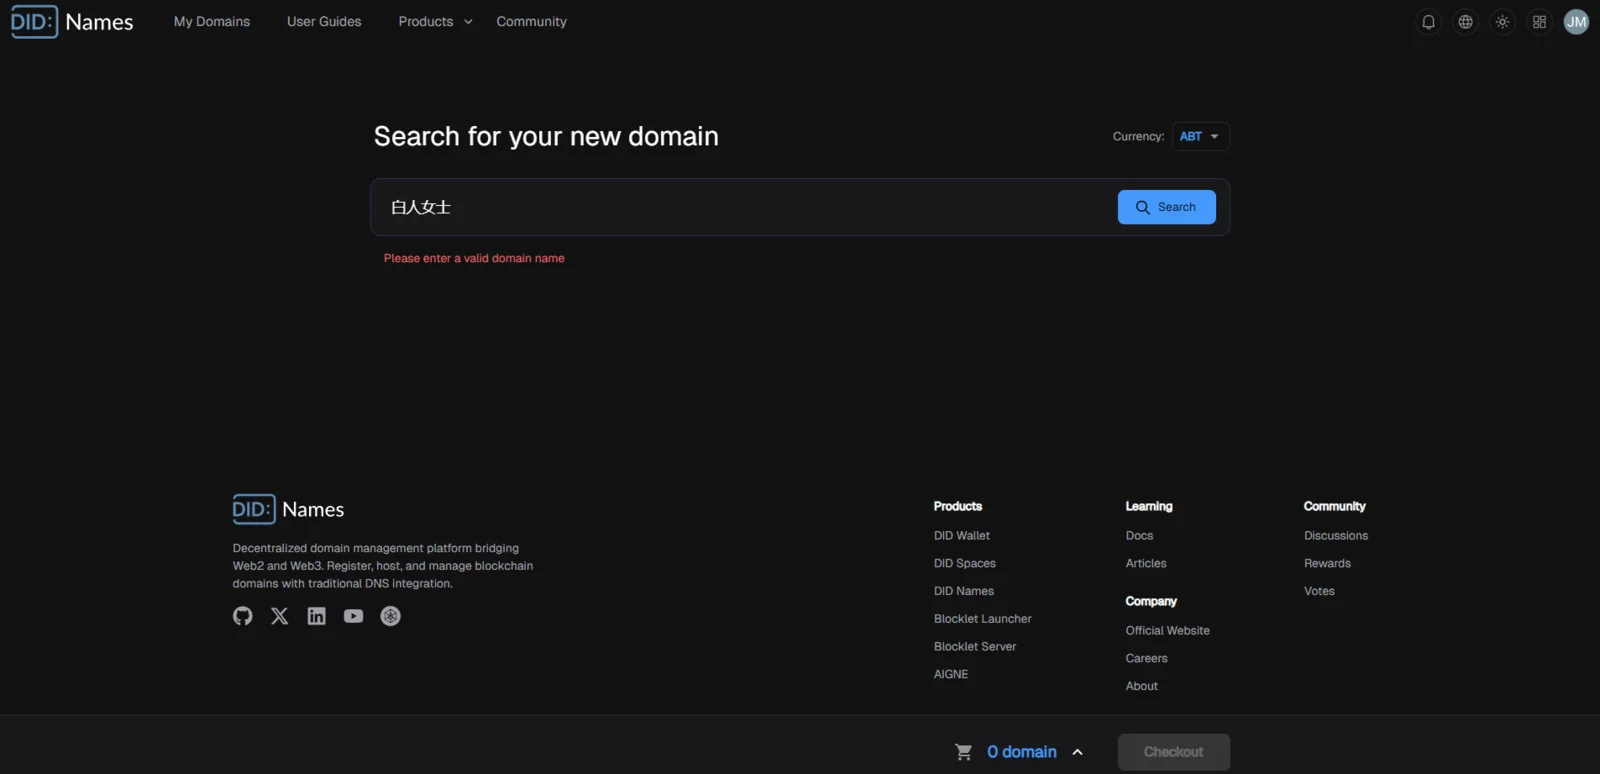Open the DID Wallet footer link
Viewport: 1600px width, 774px height.
tap(962, 536)
